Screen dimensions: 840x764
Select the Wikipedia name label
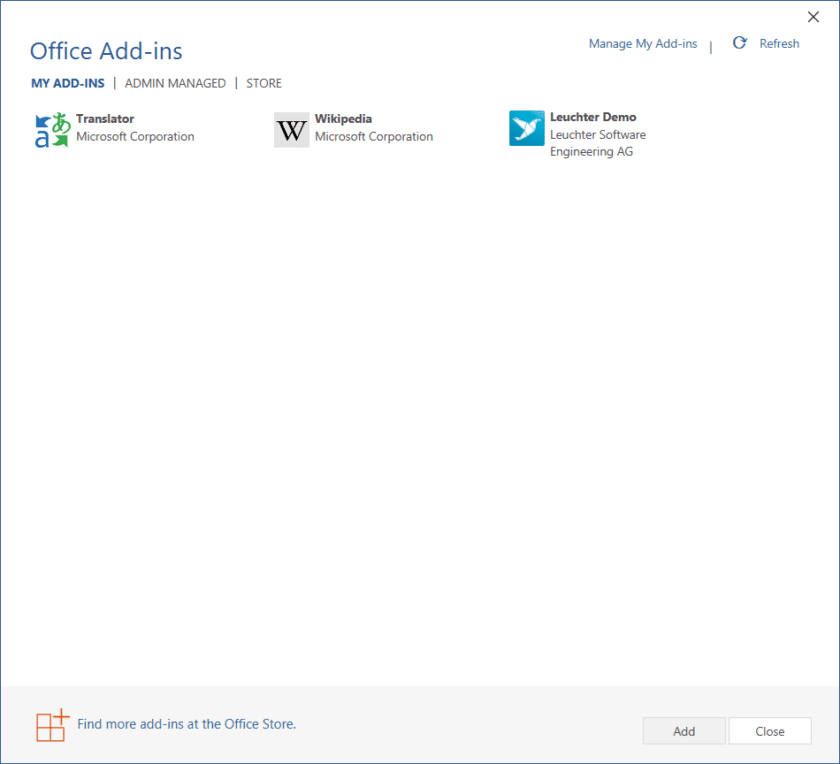[345, 118]
